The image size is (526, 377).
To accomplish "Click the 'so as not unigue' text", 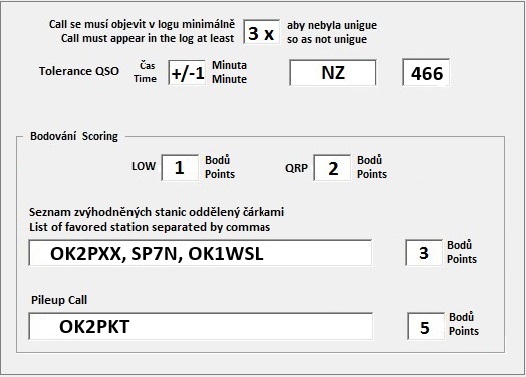I will [x=327, y=39].
